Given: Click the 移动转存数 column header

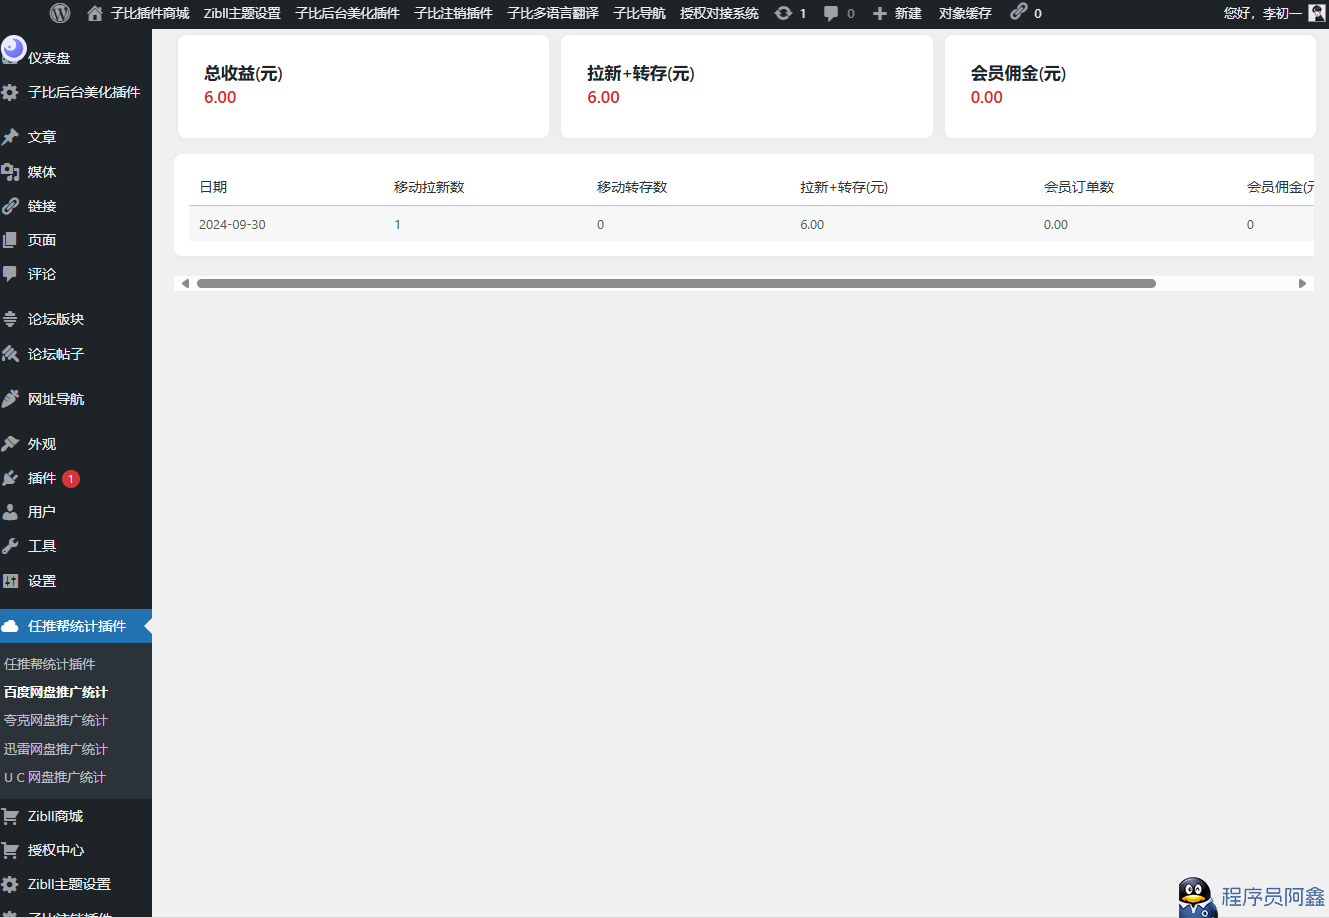Looking at the screenshot, I should click(632, 187).
